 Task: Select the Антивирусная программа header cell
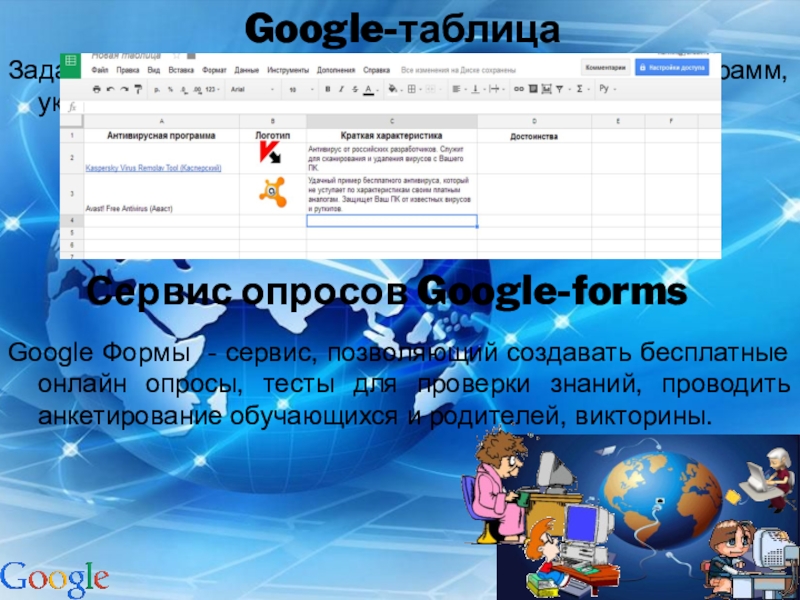pyautogui.click(x=161, y=135)
